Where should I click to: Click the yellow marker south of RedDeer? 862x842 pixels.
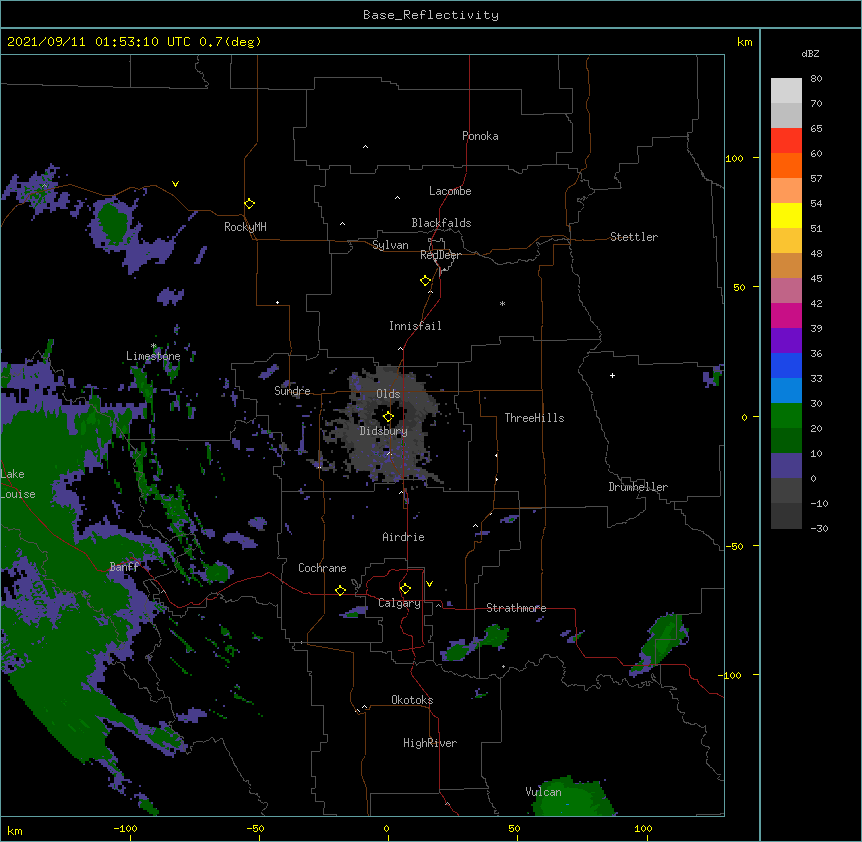pyautogui.click(x=425, y=281)
